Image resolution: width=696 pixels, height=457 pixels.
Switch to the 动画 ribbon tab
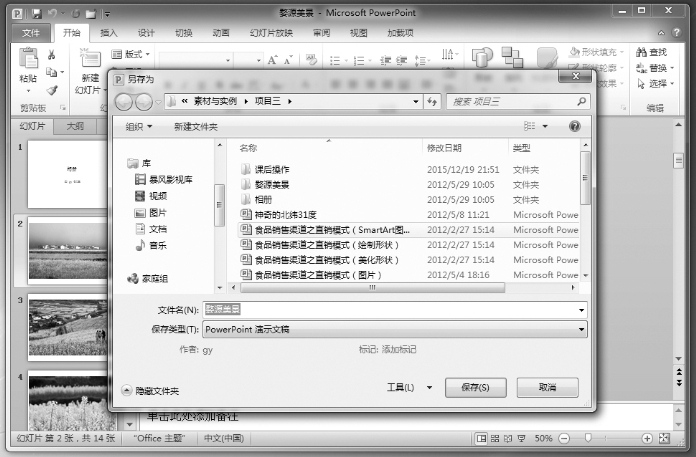pyautogui.click(x=221, y=33)
